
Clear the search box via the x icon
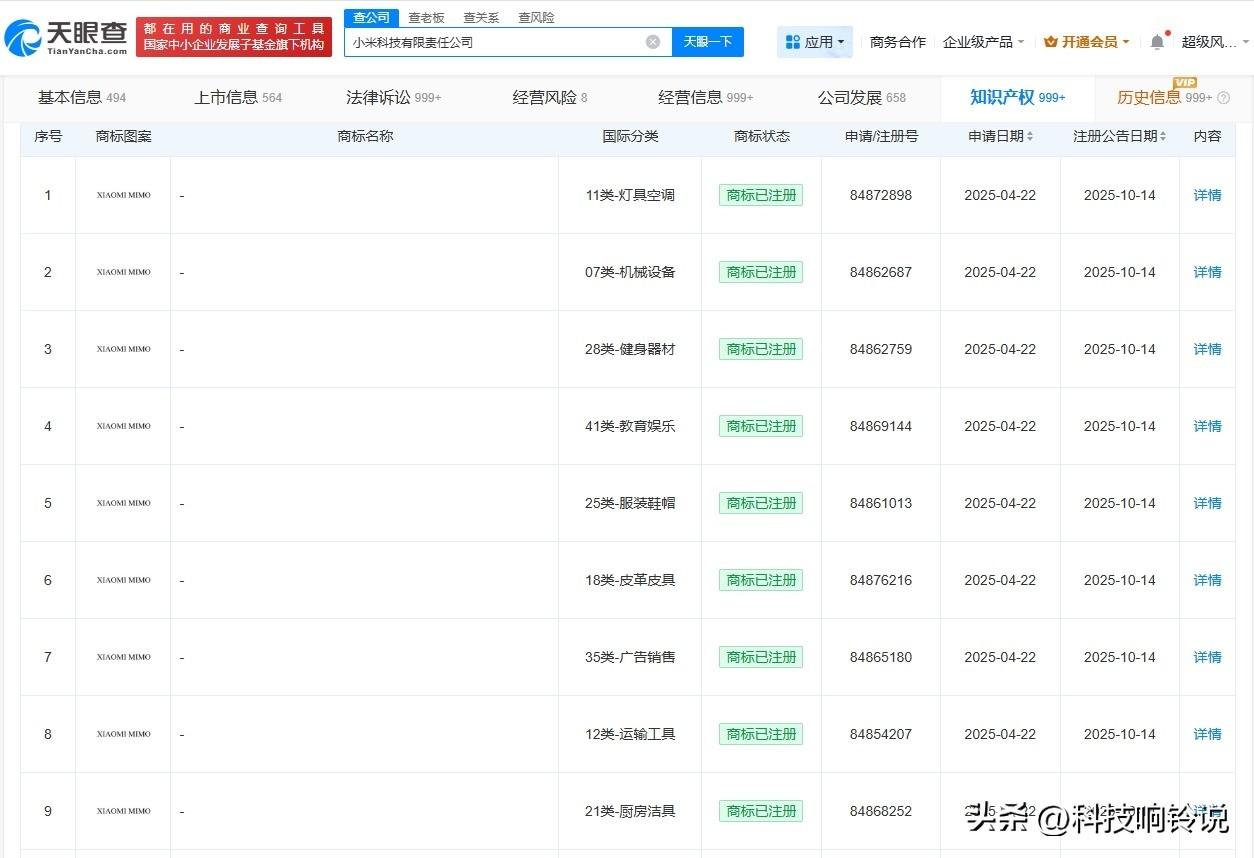click(x=654, y=41)
